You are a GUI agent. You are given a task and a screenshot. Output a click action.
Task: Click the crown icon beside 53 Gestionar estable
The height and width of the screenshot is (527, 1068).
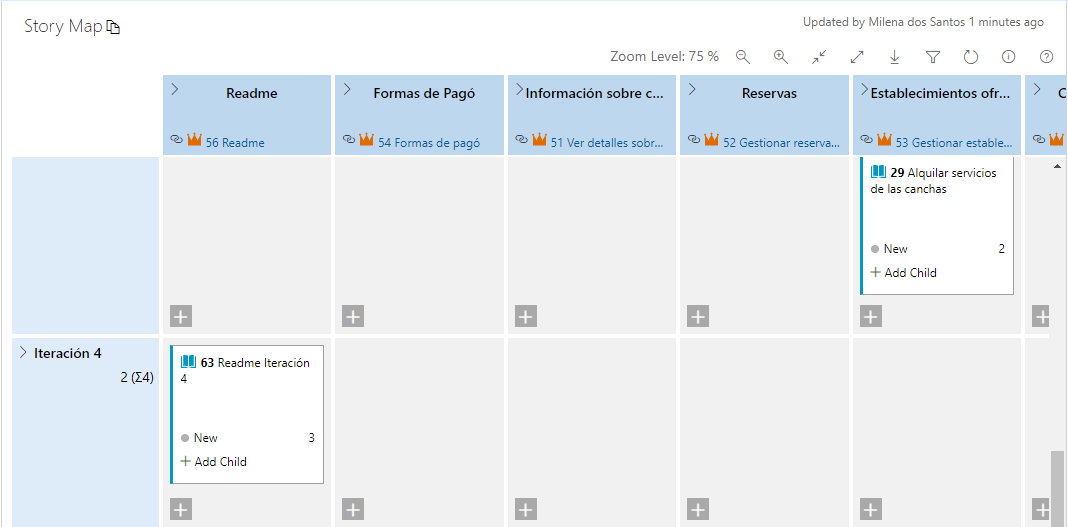(x=884, y=139)
